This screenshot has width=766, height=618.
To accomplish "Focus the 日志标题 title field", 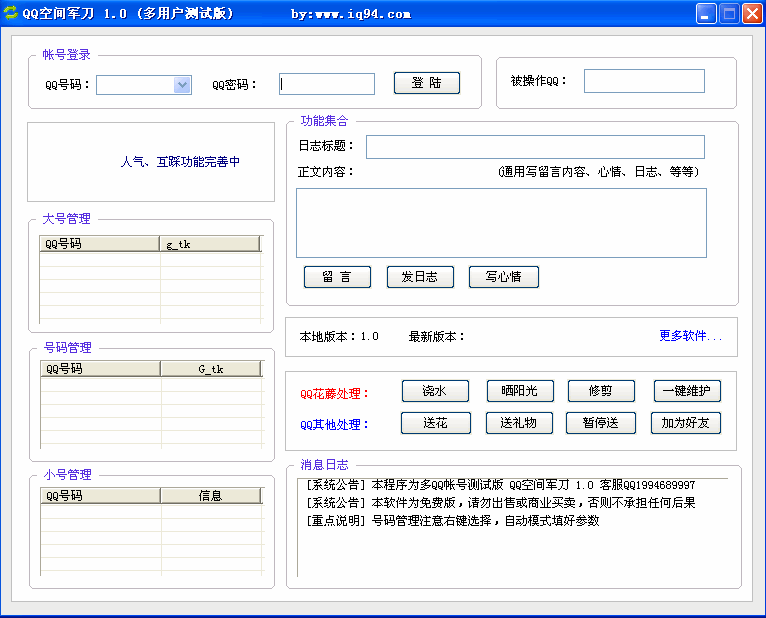I will pyautogui.click(x=535, y=147).
